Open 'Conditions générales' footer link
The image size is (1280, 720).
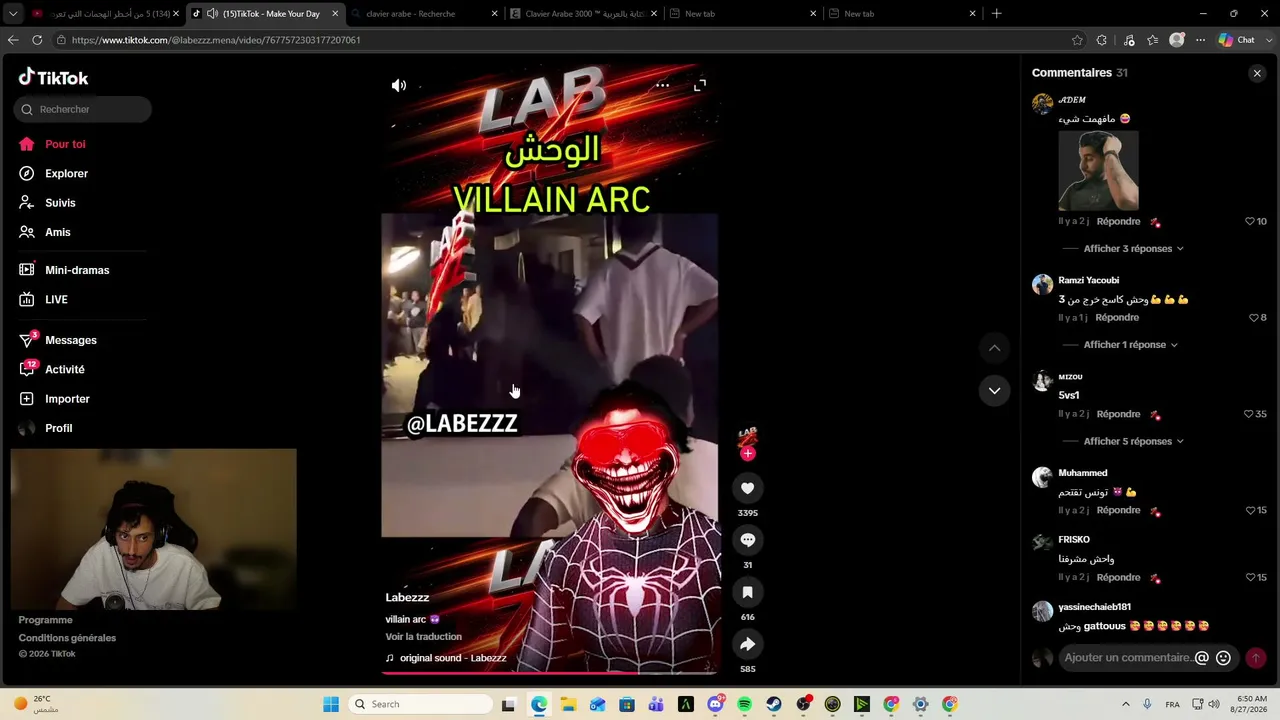point(67,638)
